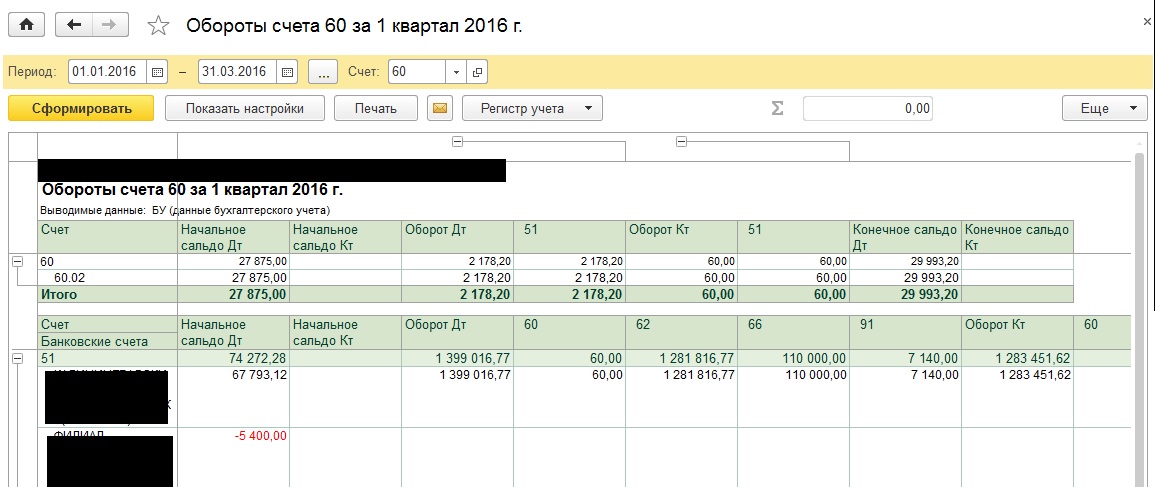Open calendar for end date 31.03.2016
This screenshot has width=1155, height=487.
click(287, 72)
